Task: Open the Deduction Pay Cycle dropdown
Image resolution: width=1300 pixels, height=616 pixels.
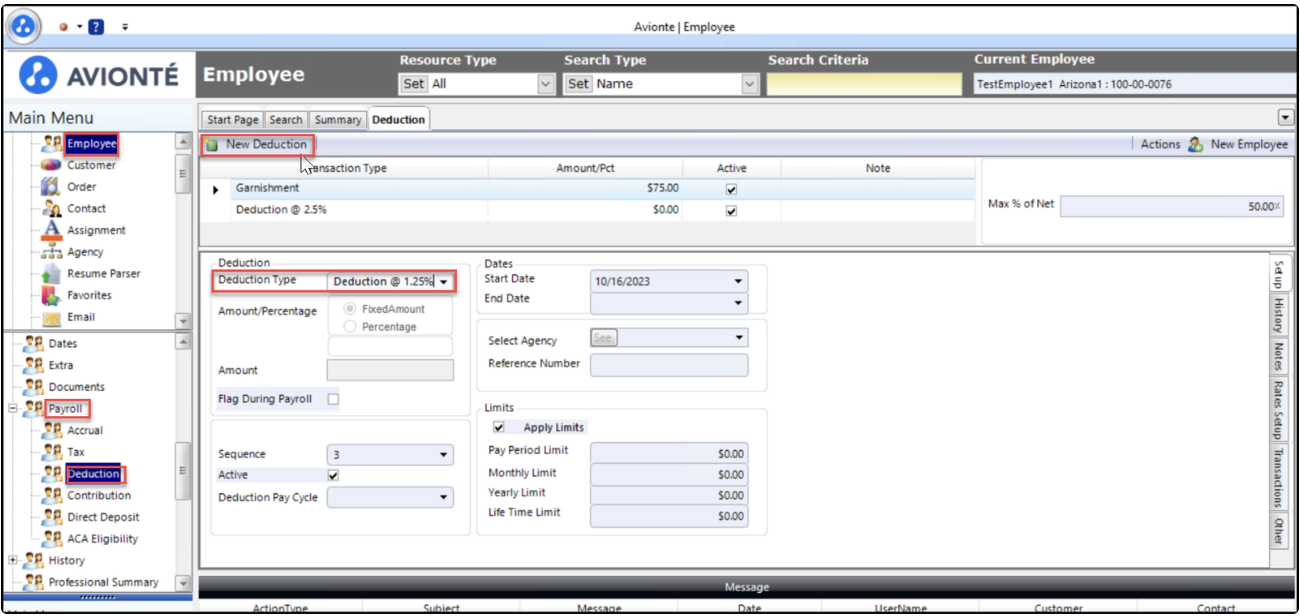Action: [443, 496]
